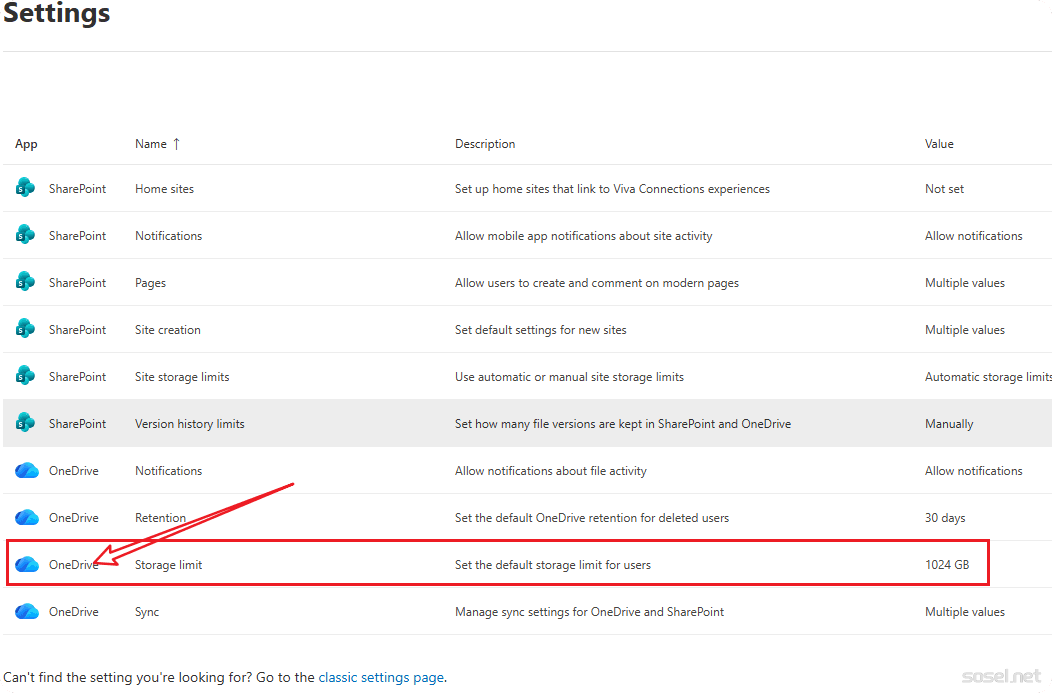Open SharePoint Notifications setting
The width and height of the screenshot is (1052, 693).
pos(168,236)
